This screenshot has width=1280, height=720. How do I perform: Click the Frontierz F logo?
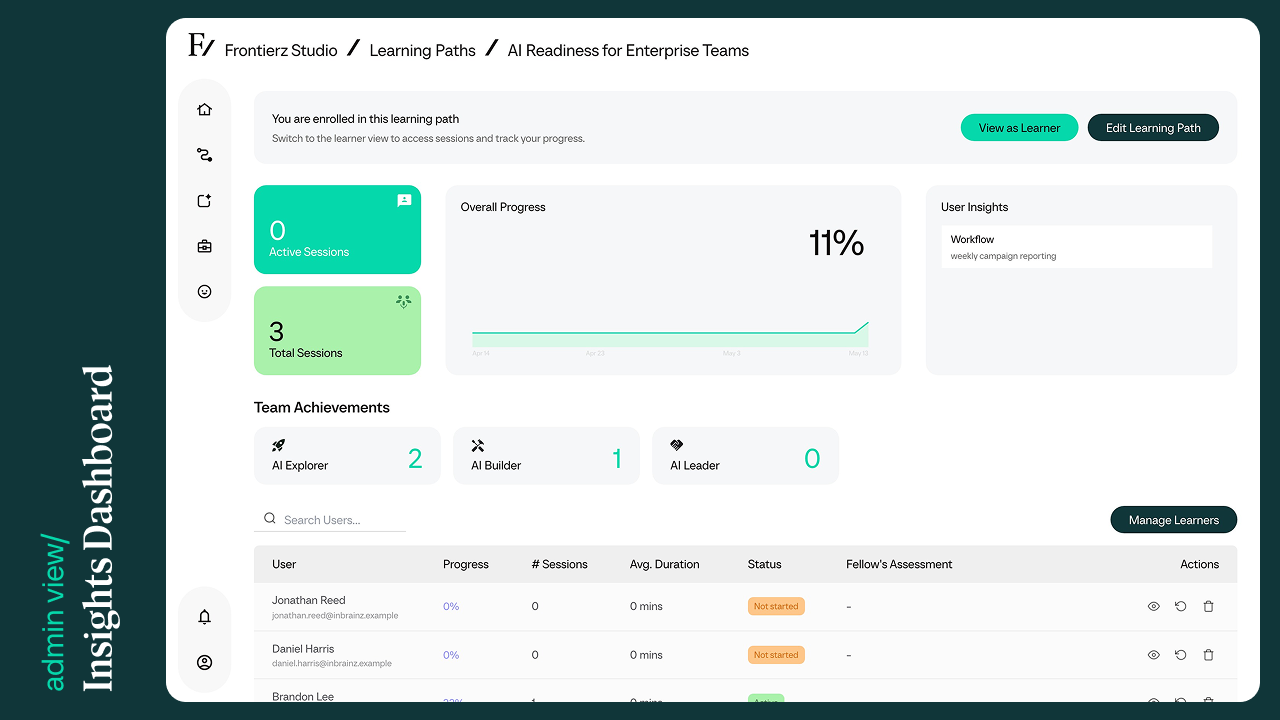[x=201, y=45]
